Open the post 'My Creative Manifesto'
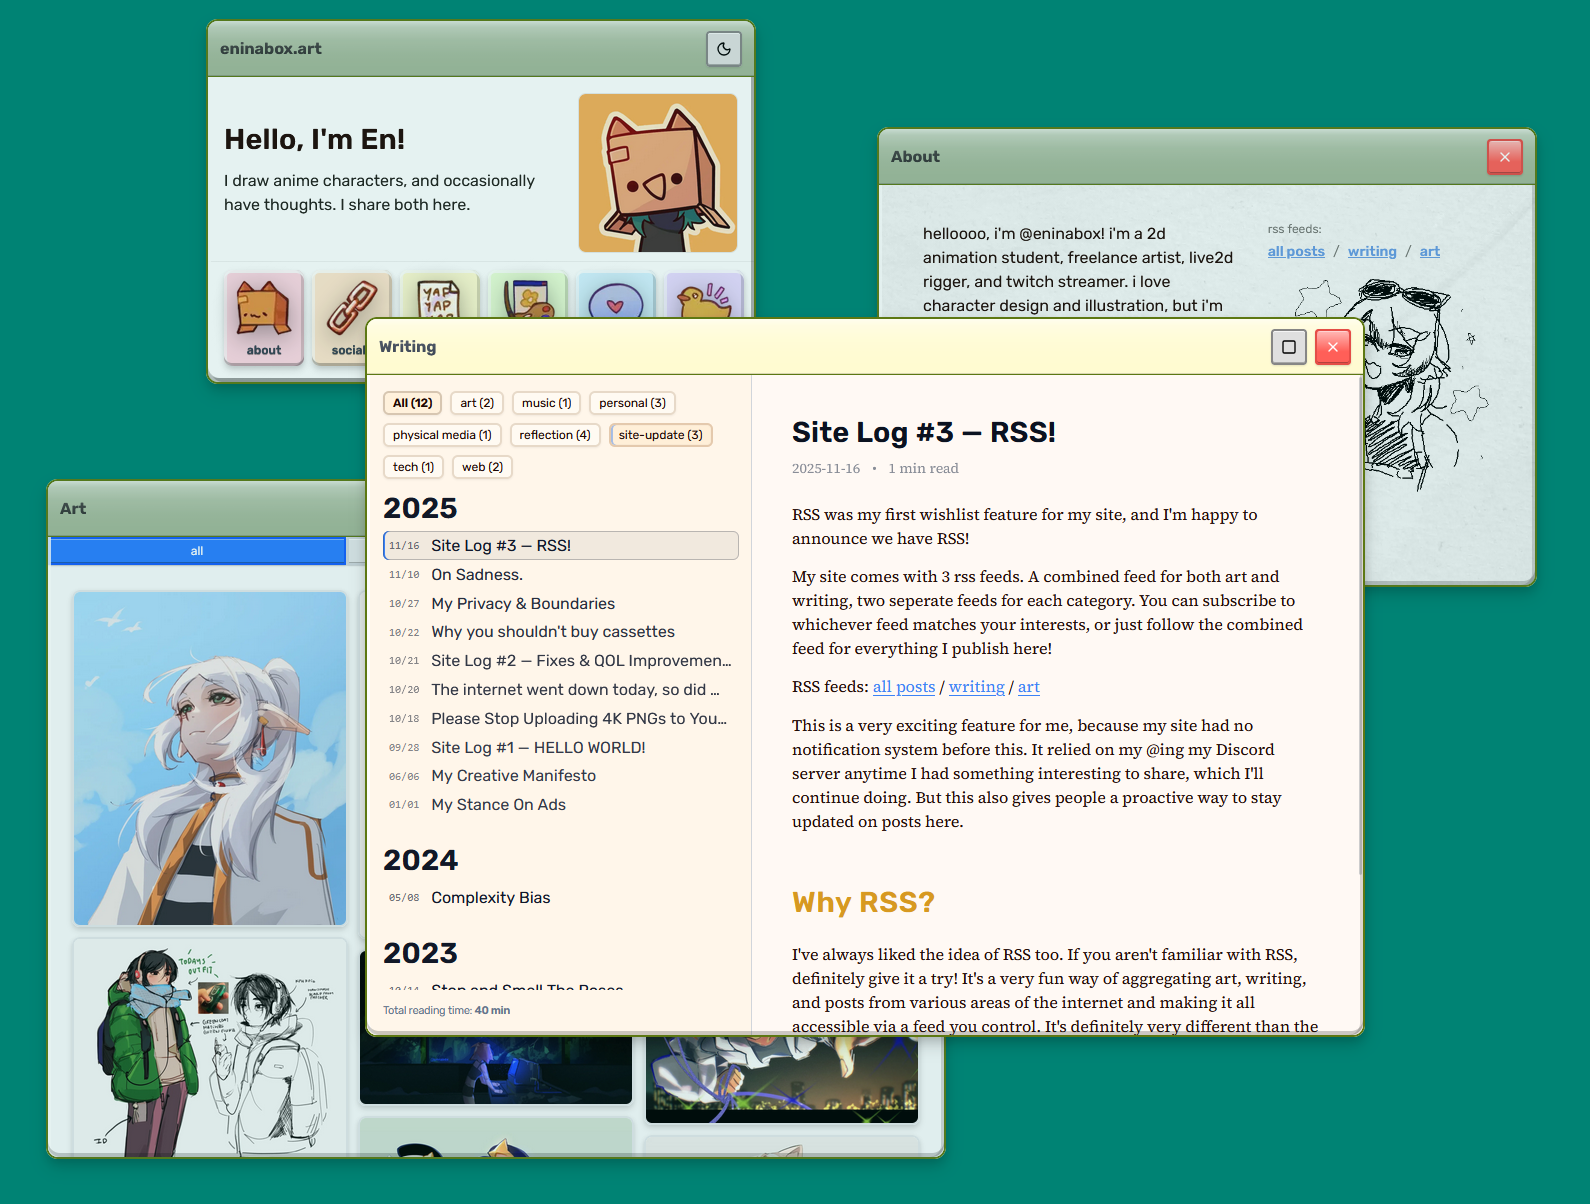The height and width of the screenshot is (1204, 1590). [513, 776]
